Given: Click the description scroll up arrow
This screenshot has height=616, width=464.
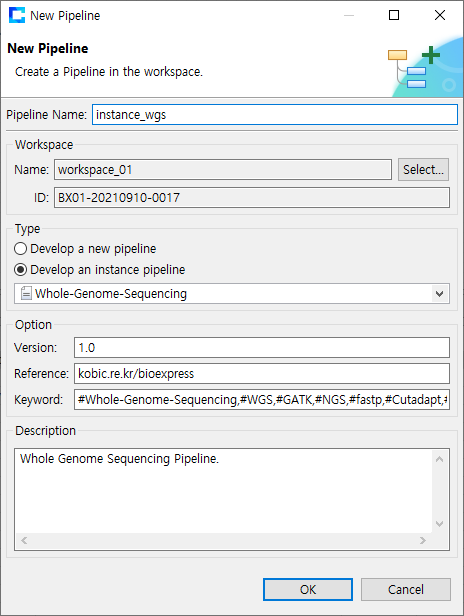Looking at the screenshot, I should pyautogui.click(x=440, y=459).
